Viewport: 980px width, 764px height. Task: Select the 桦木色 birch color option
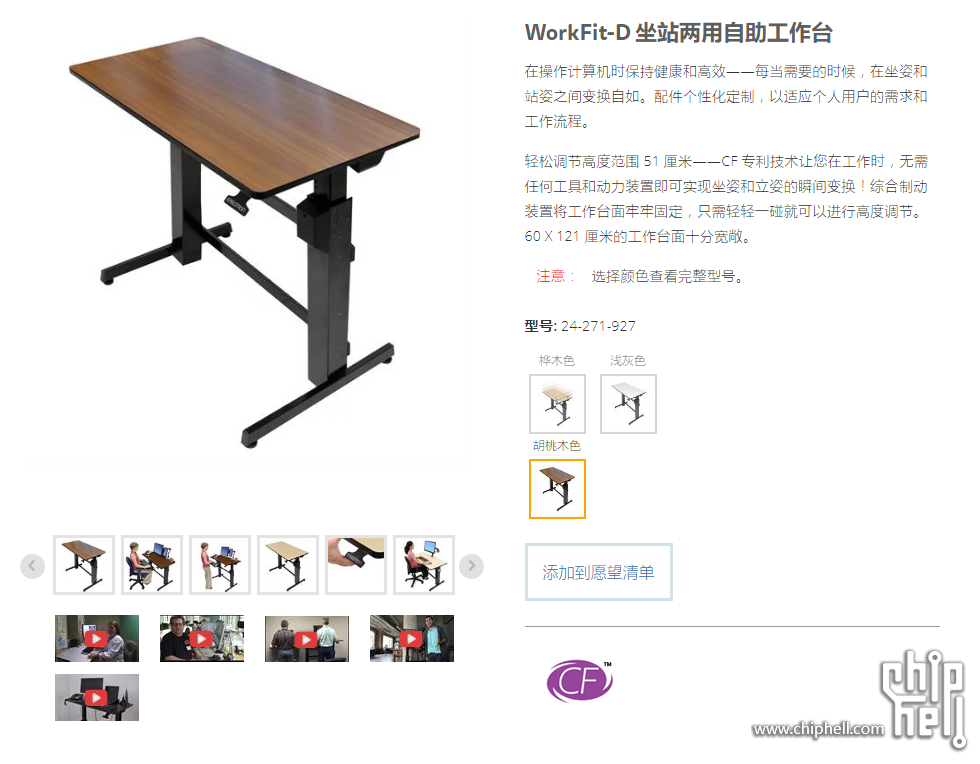[558, 404]
